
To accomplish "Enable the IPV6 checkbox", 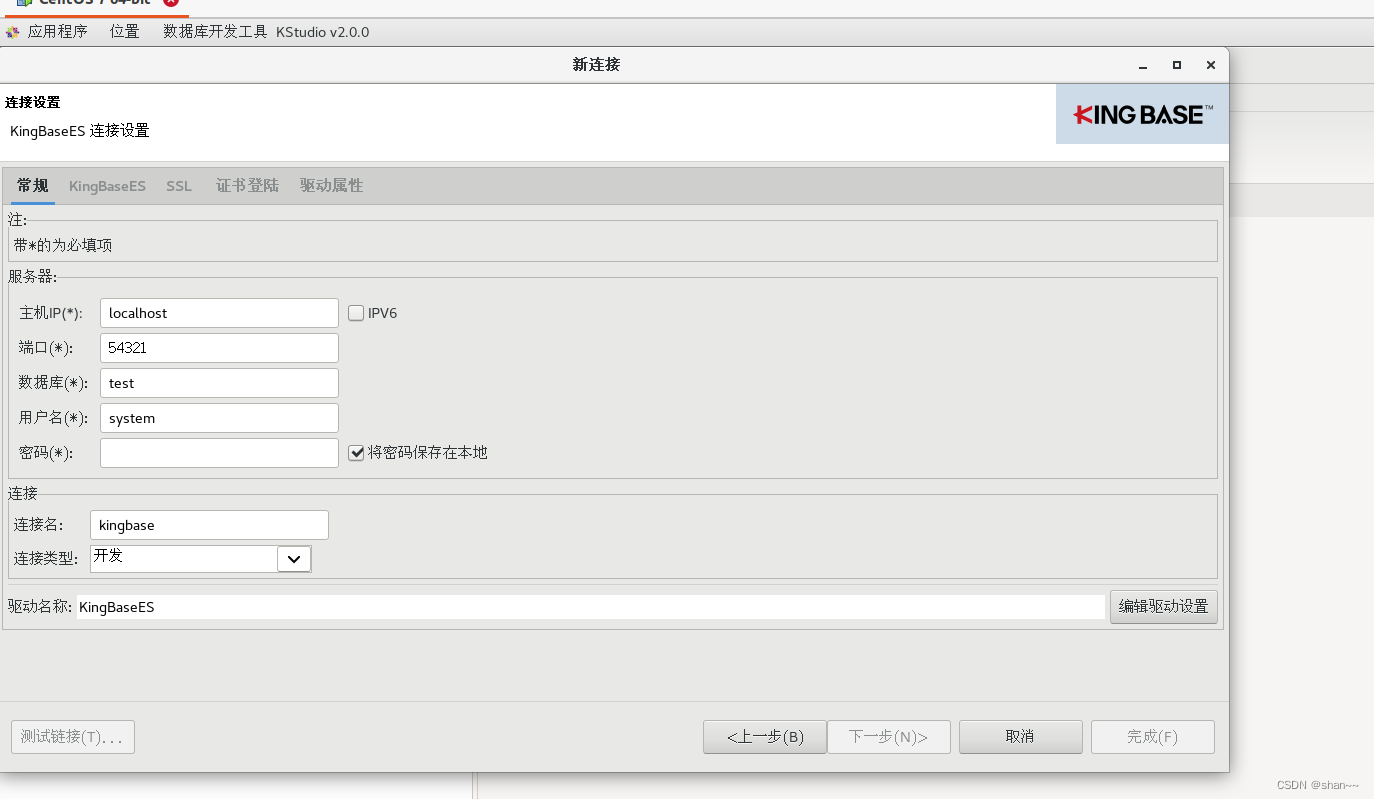I will [356, 313].
